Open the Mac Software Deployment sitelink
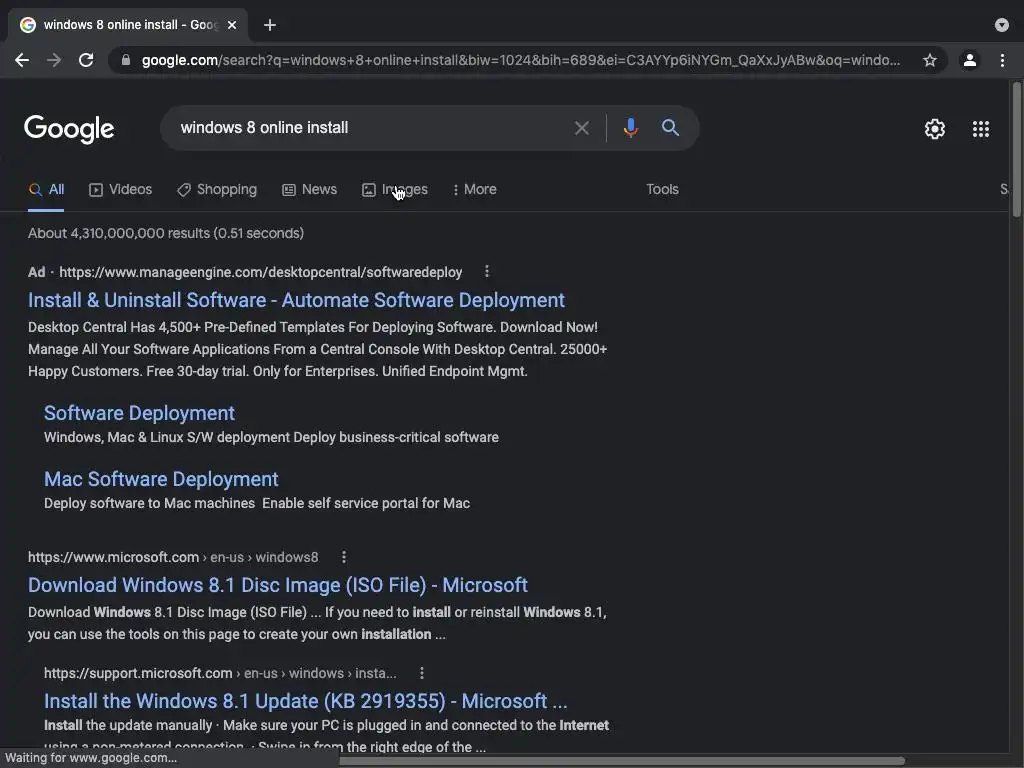Image resolution: width=1024 pixels, height=768 pixels. click(x=161, y=479)
